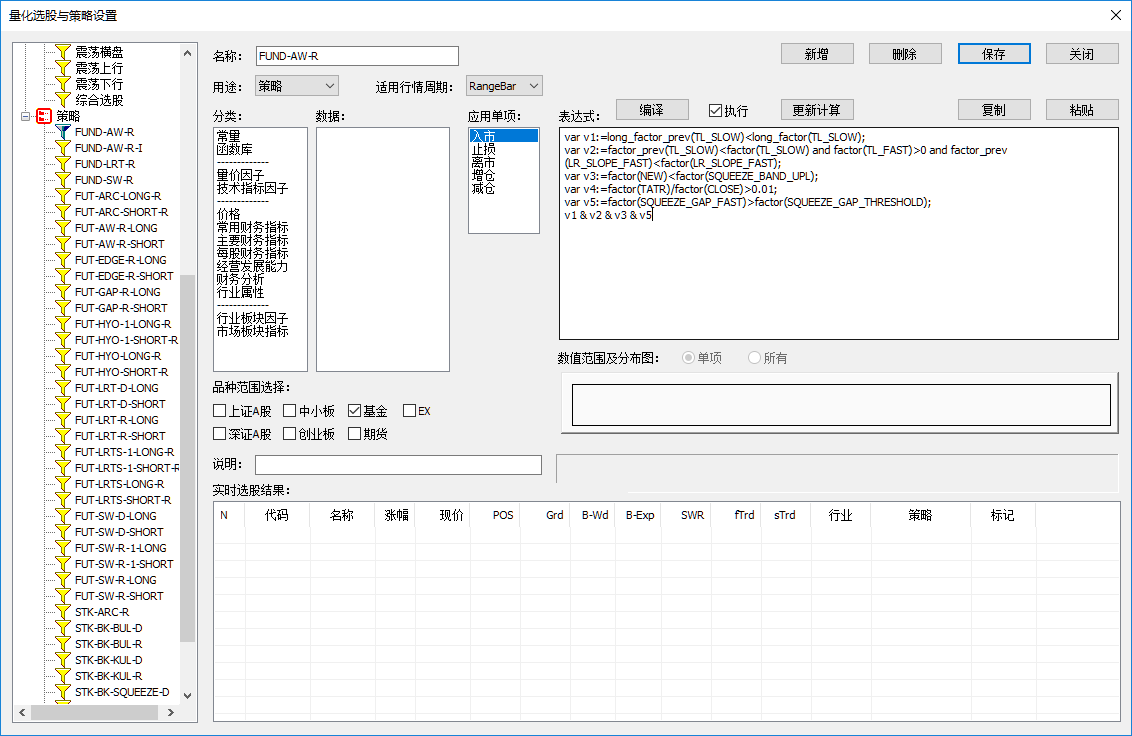Toggle the 执行 checkbox
The image size is (1132, 736).
(x=715, y=111)
